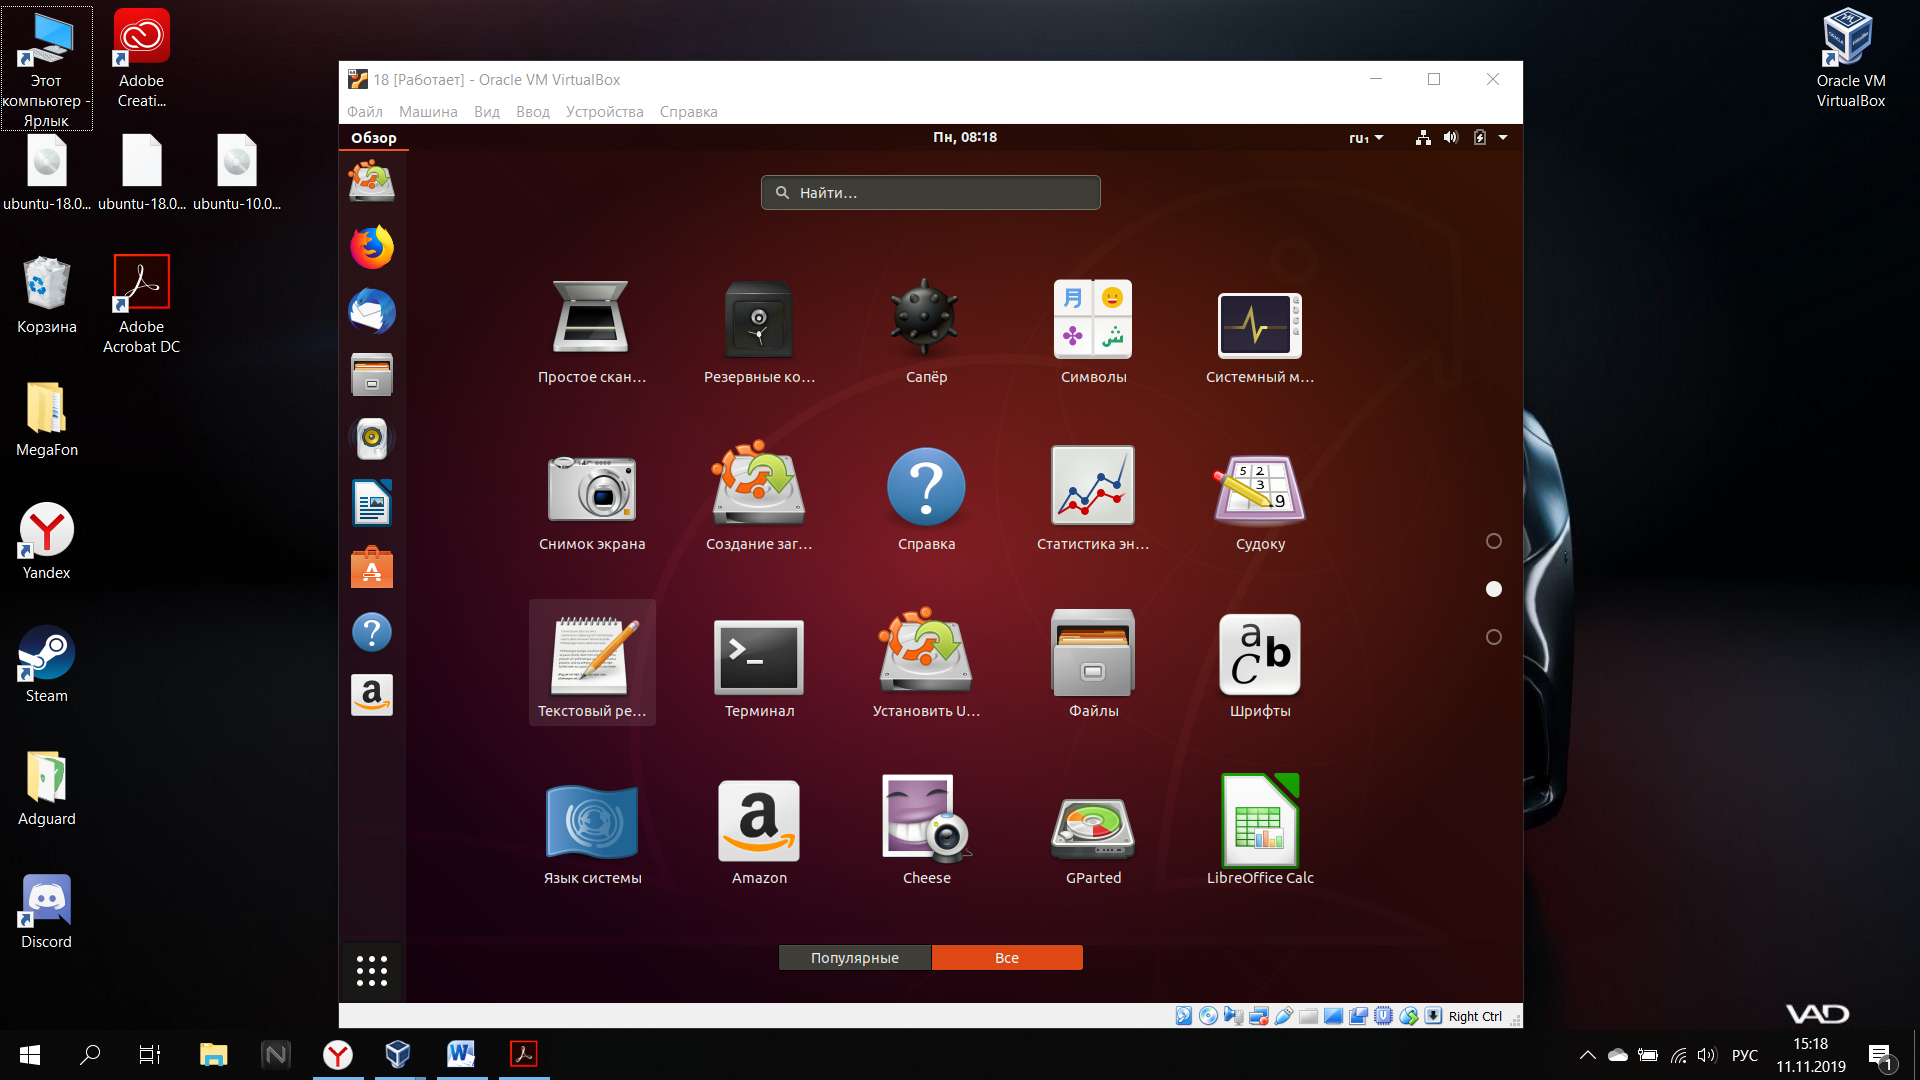1920x1080 pixels.
Task: Open Ubuntu Software in the dock
Action: click(x=372, y=567)
